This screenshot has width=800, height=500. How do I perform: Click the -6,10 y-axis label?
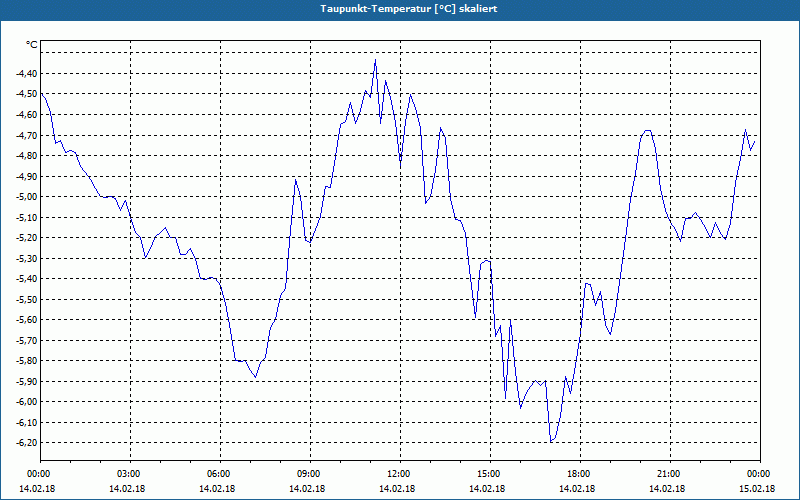[27, 422]
